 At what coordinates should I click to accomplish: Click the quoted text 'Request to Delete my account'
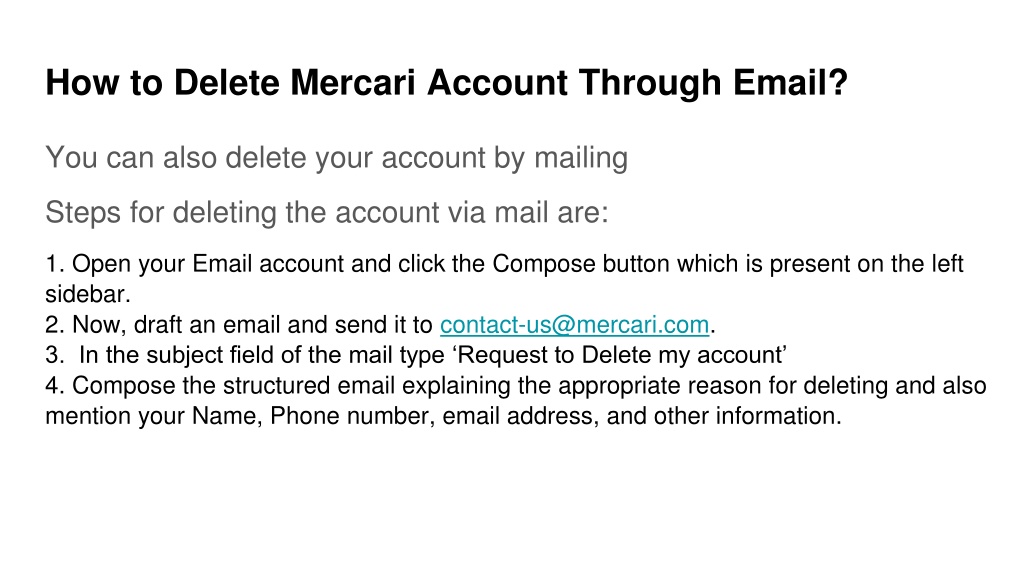pos(619,355)
